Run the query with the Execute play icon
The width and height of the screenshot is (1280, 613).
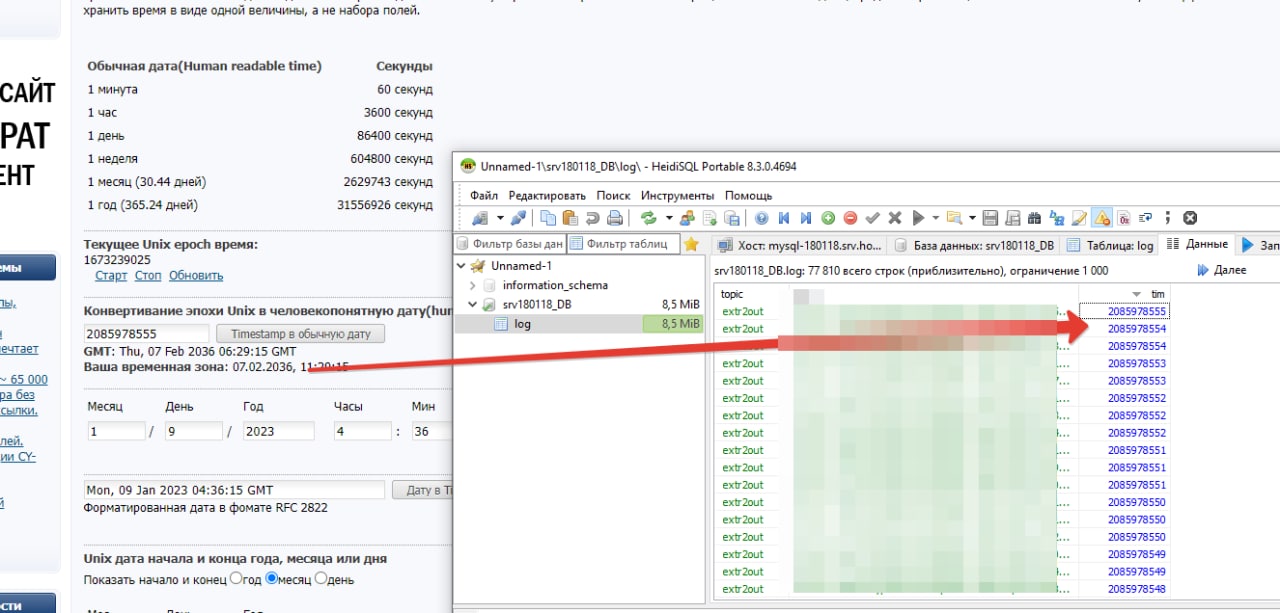pos(918,217)
